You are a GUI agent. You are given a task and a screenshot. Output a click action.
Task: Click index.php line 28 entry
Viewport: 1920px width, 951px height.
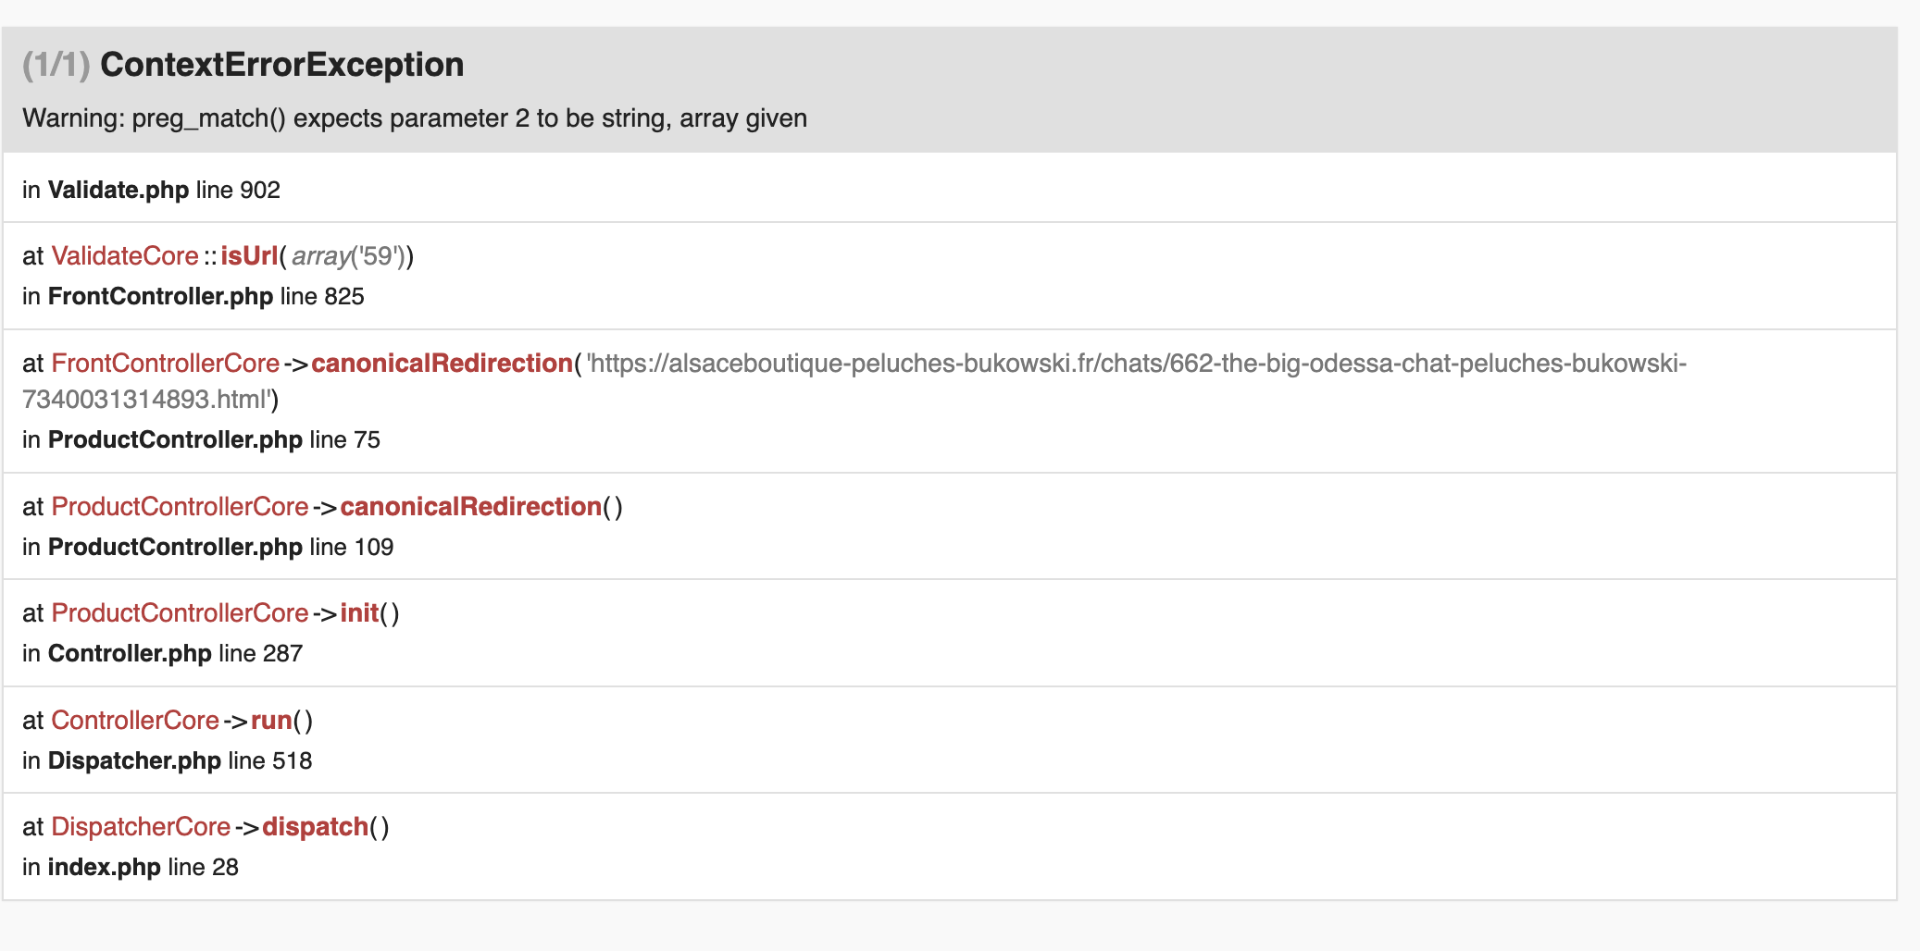coord(130,867)
